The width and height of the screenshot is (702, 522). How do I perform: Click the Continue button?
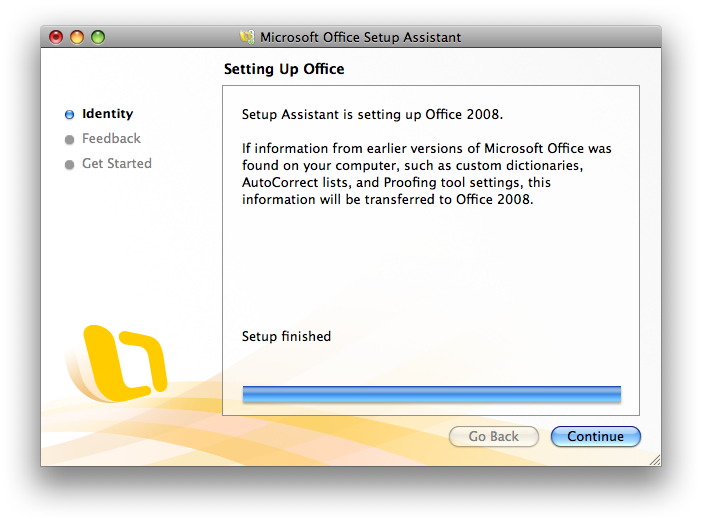(x=595, y=436)
